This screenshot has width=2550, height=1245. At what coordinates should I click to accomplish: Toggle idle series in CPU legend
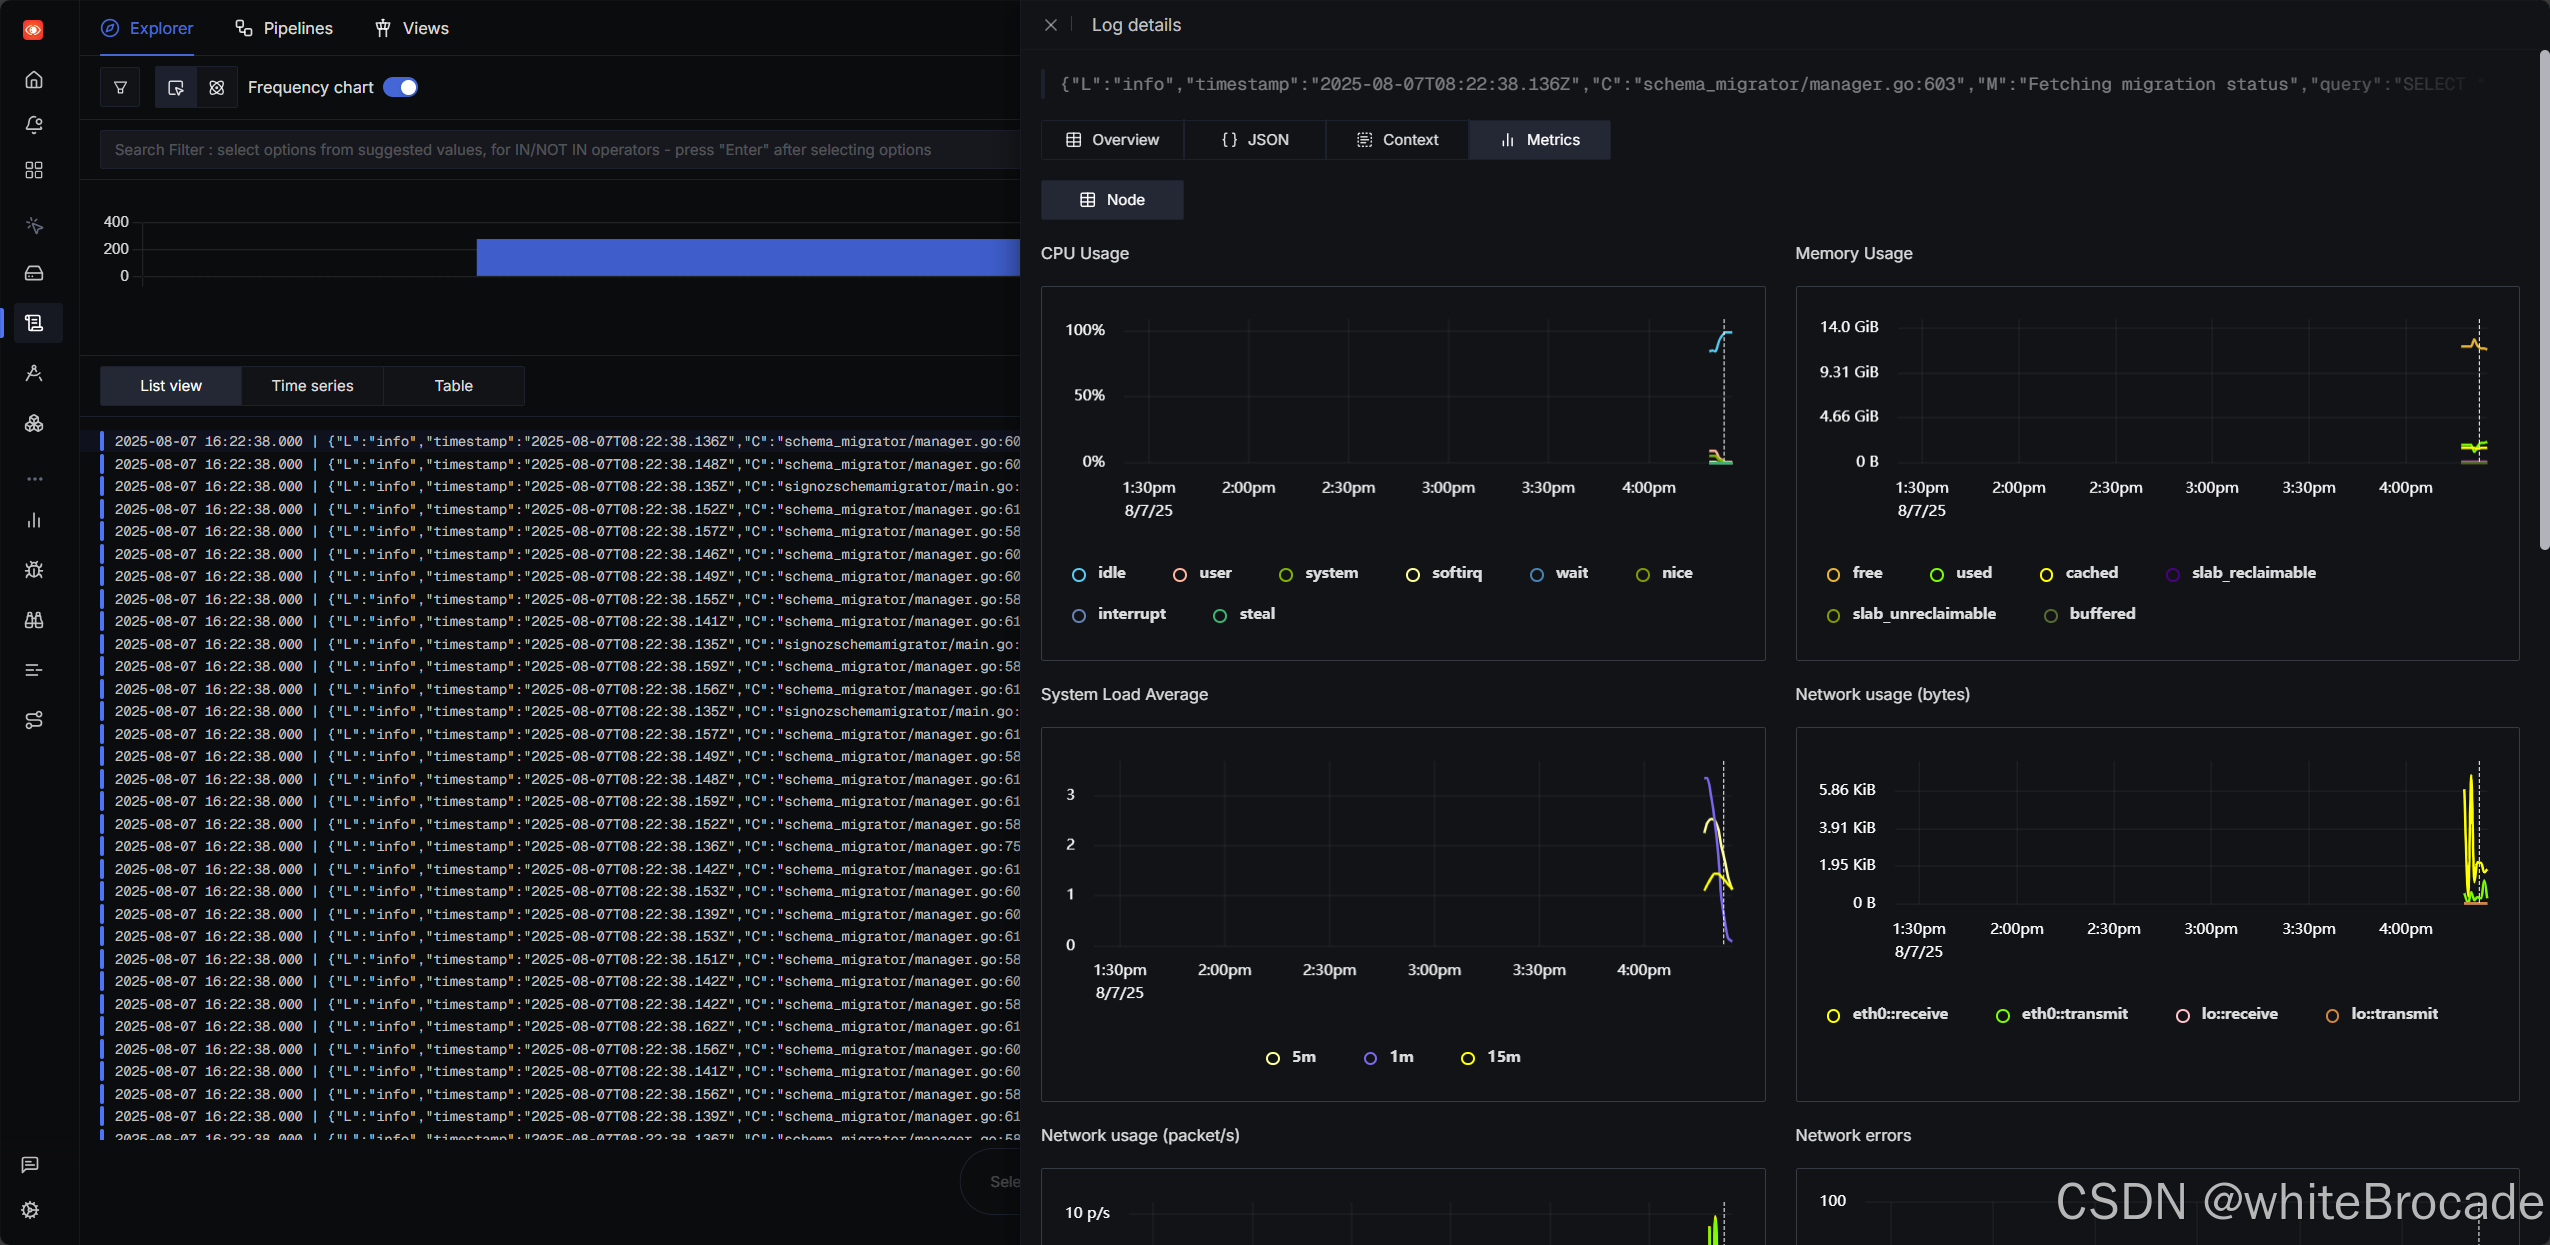coord(1098,573)
